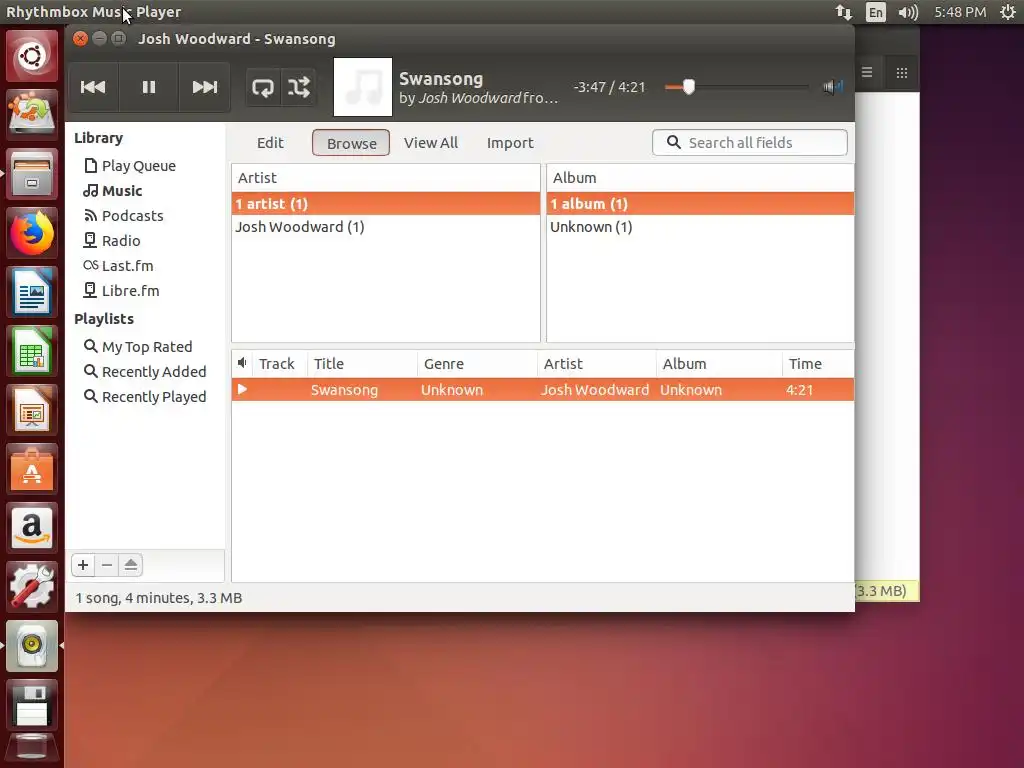Click the Swansong album art thumbnail
The height and width of the screenshot is (768, 1024).
363,87
